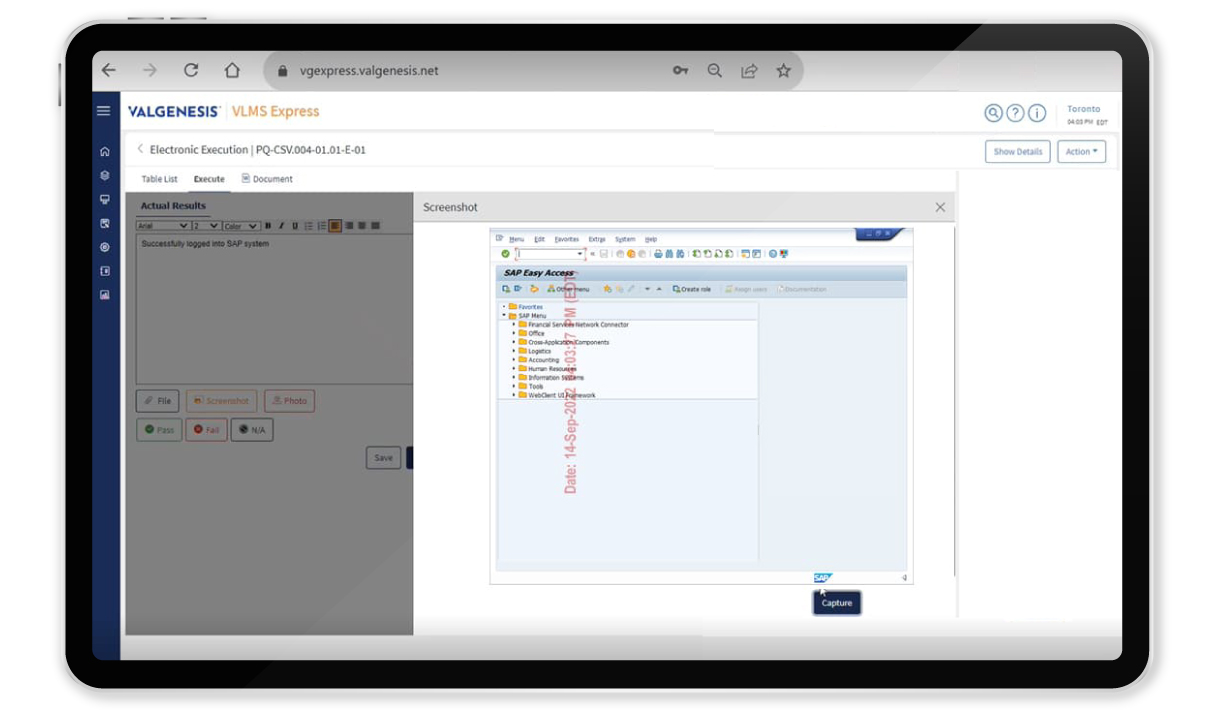
Task: Click the Capture button
Action: click(836, 603)
